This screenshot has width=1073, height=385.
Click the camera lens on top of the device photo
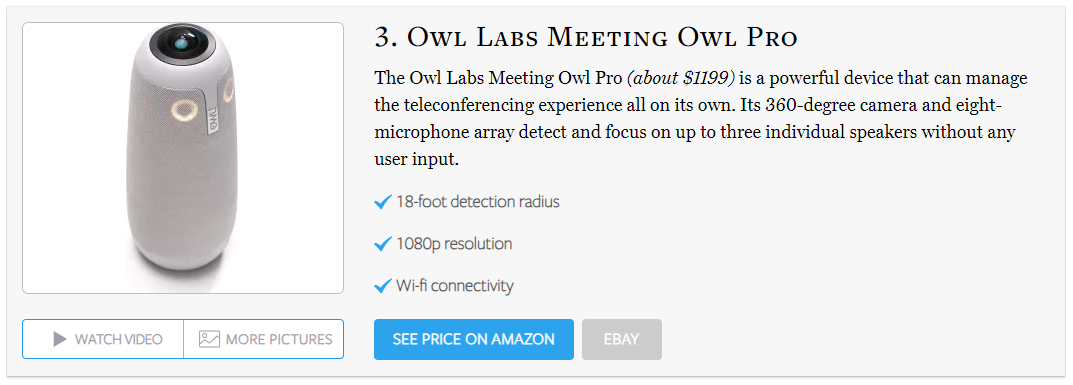tap(183, 45)
